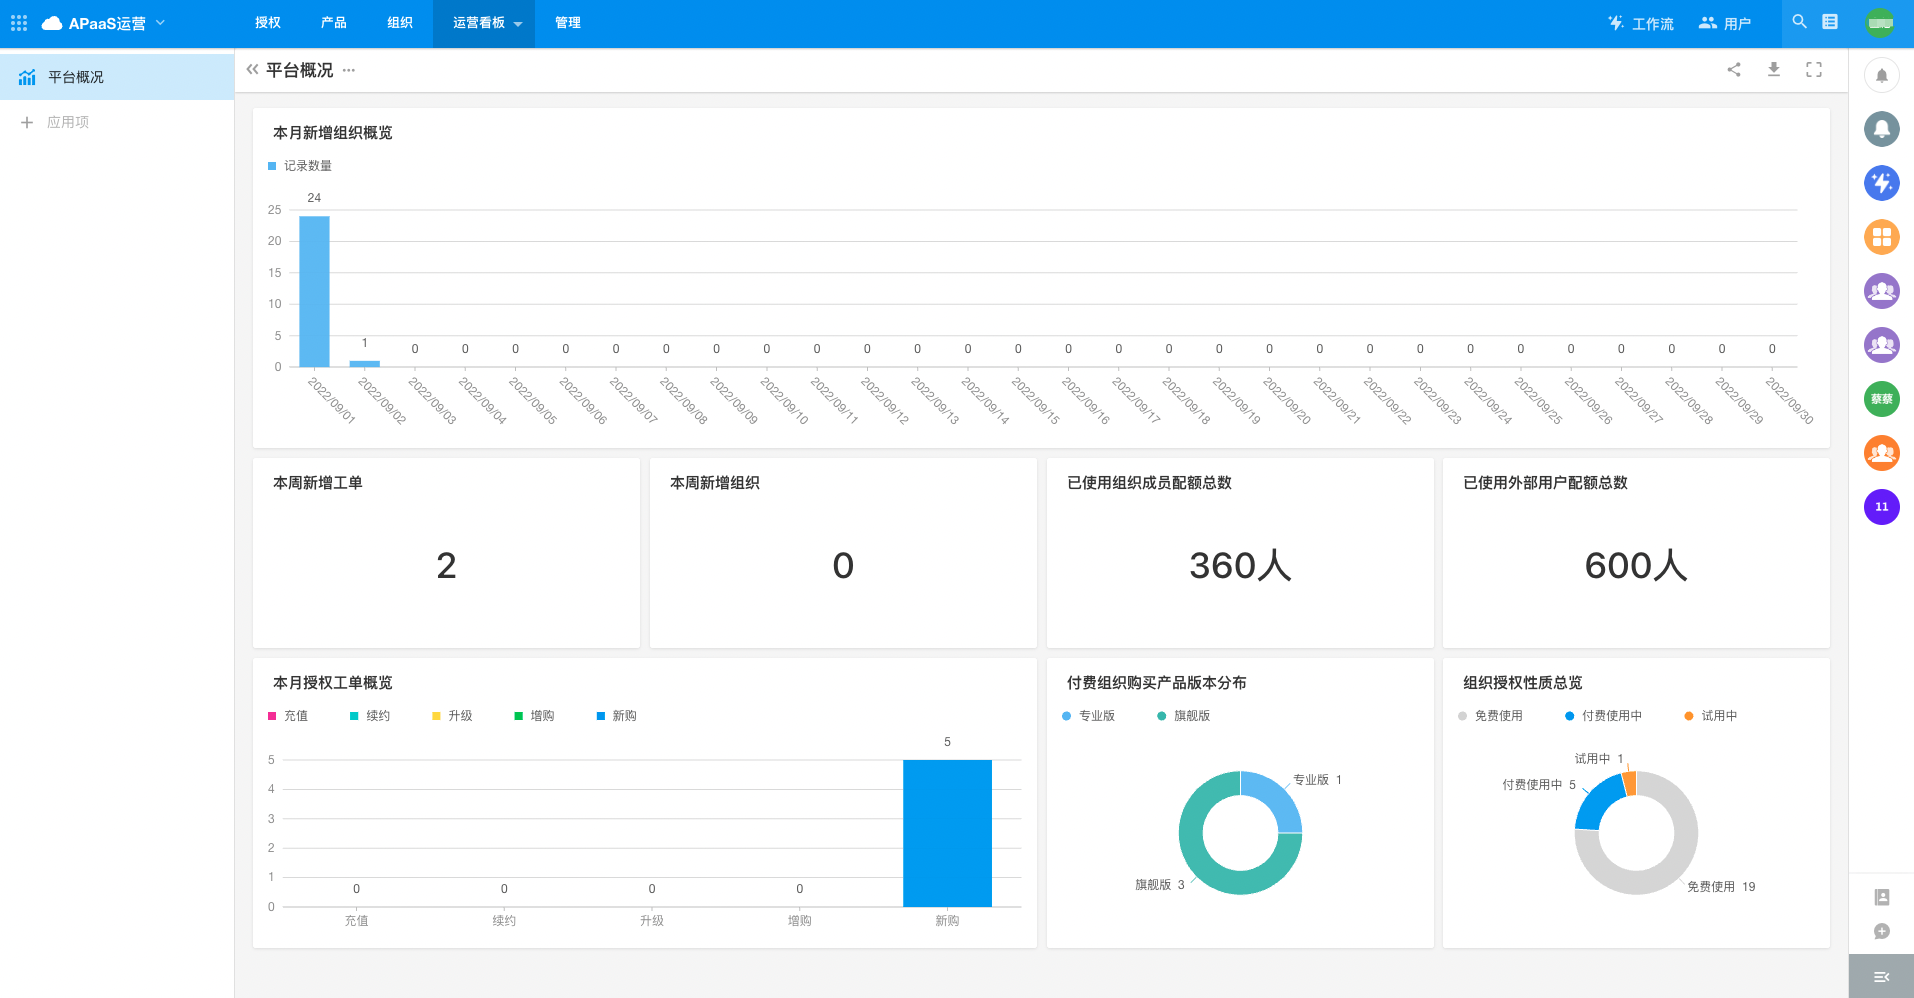This screenshot has height=998, width=1914.
Task: Open the contacts icon in right sidebar
Action: [1881, 897]
